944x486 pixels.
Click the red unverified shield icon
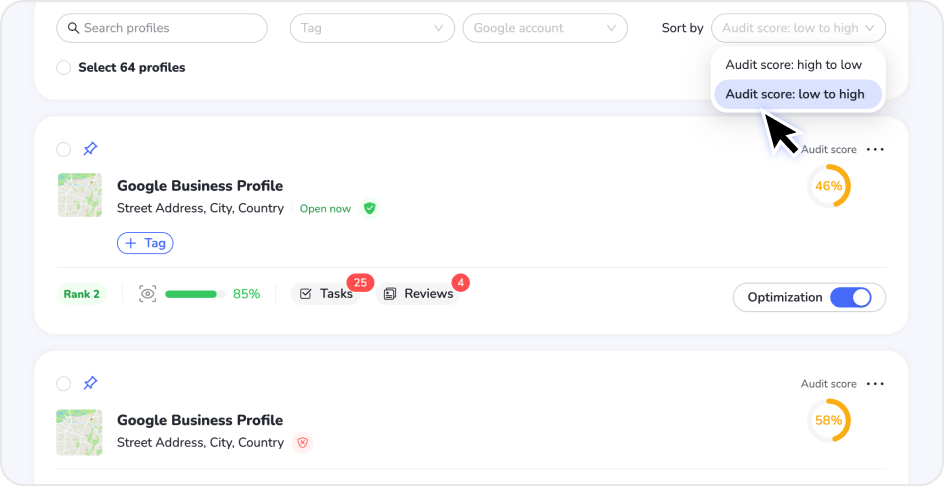click(303, 443)
